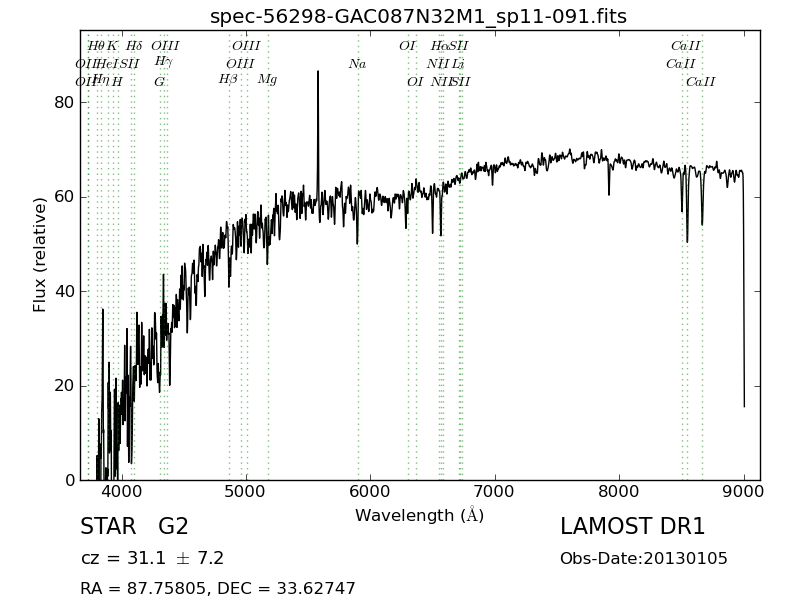Image resolution: width=800 pixels, height=600 pixels.
Task: Click the Na spectral line label
Action: 357,64
